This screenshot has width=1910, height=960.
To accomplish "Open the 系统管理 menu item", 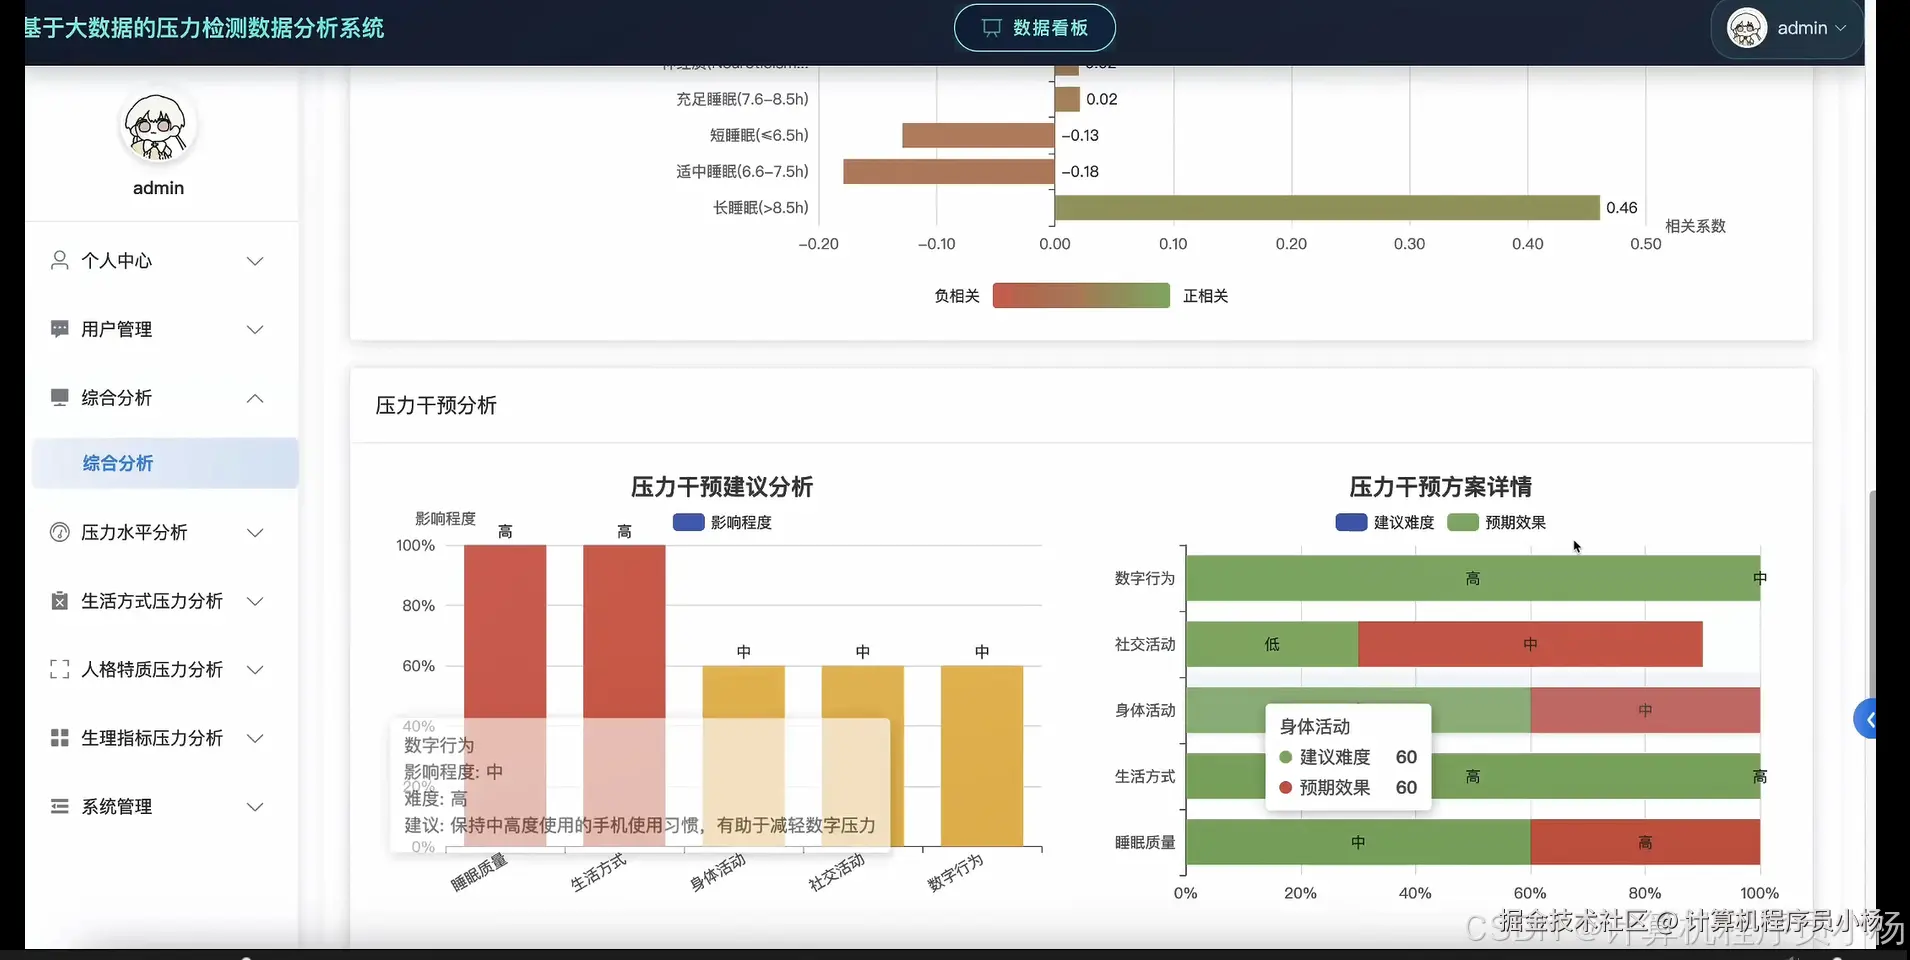I will point(160,806).
